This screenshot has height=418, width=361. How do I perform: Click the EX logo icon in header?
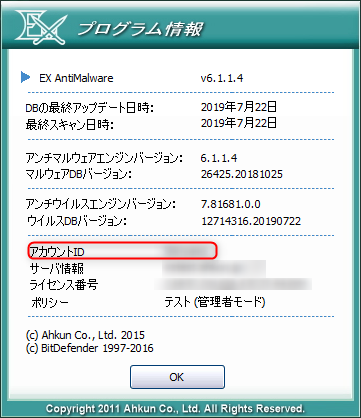(x=41, y=27)
